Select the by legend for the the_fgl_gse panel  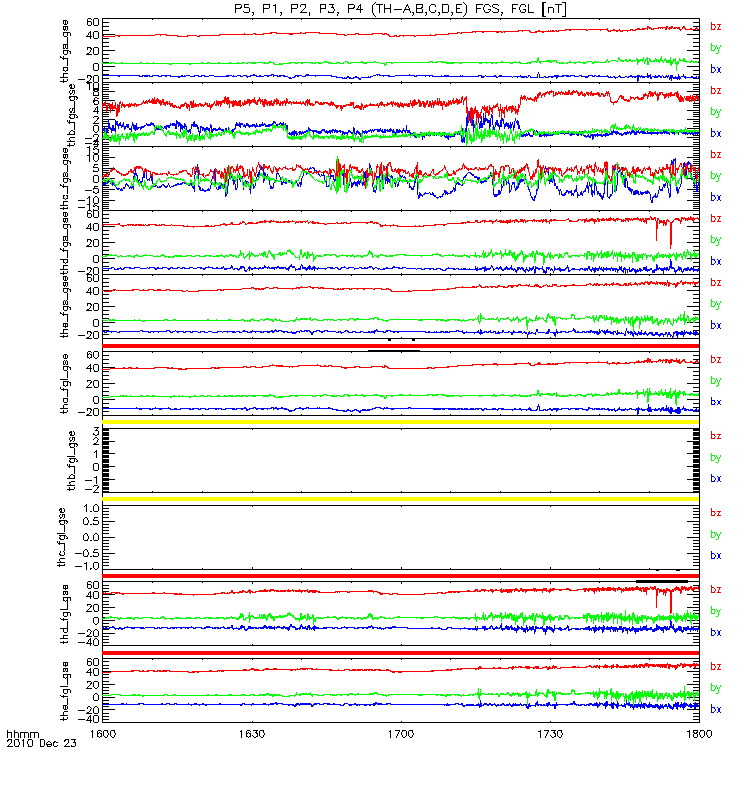pyautogui.click(x=716, y=688)
